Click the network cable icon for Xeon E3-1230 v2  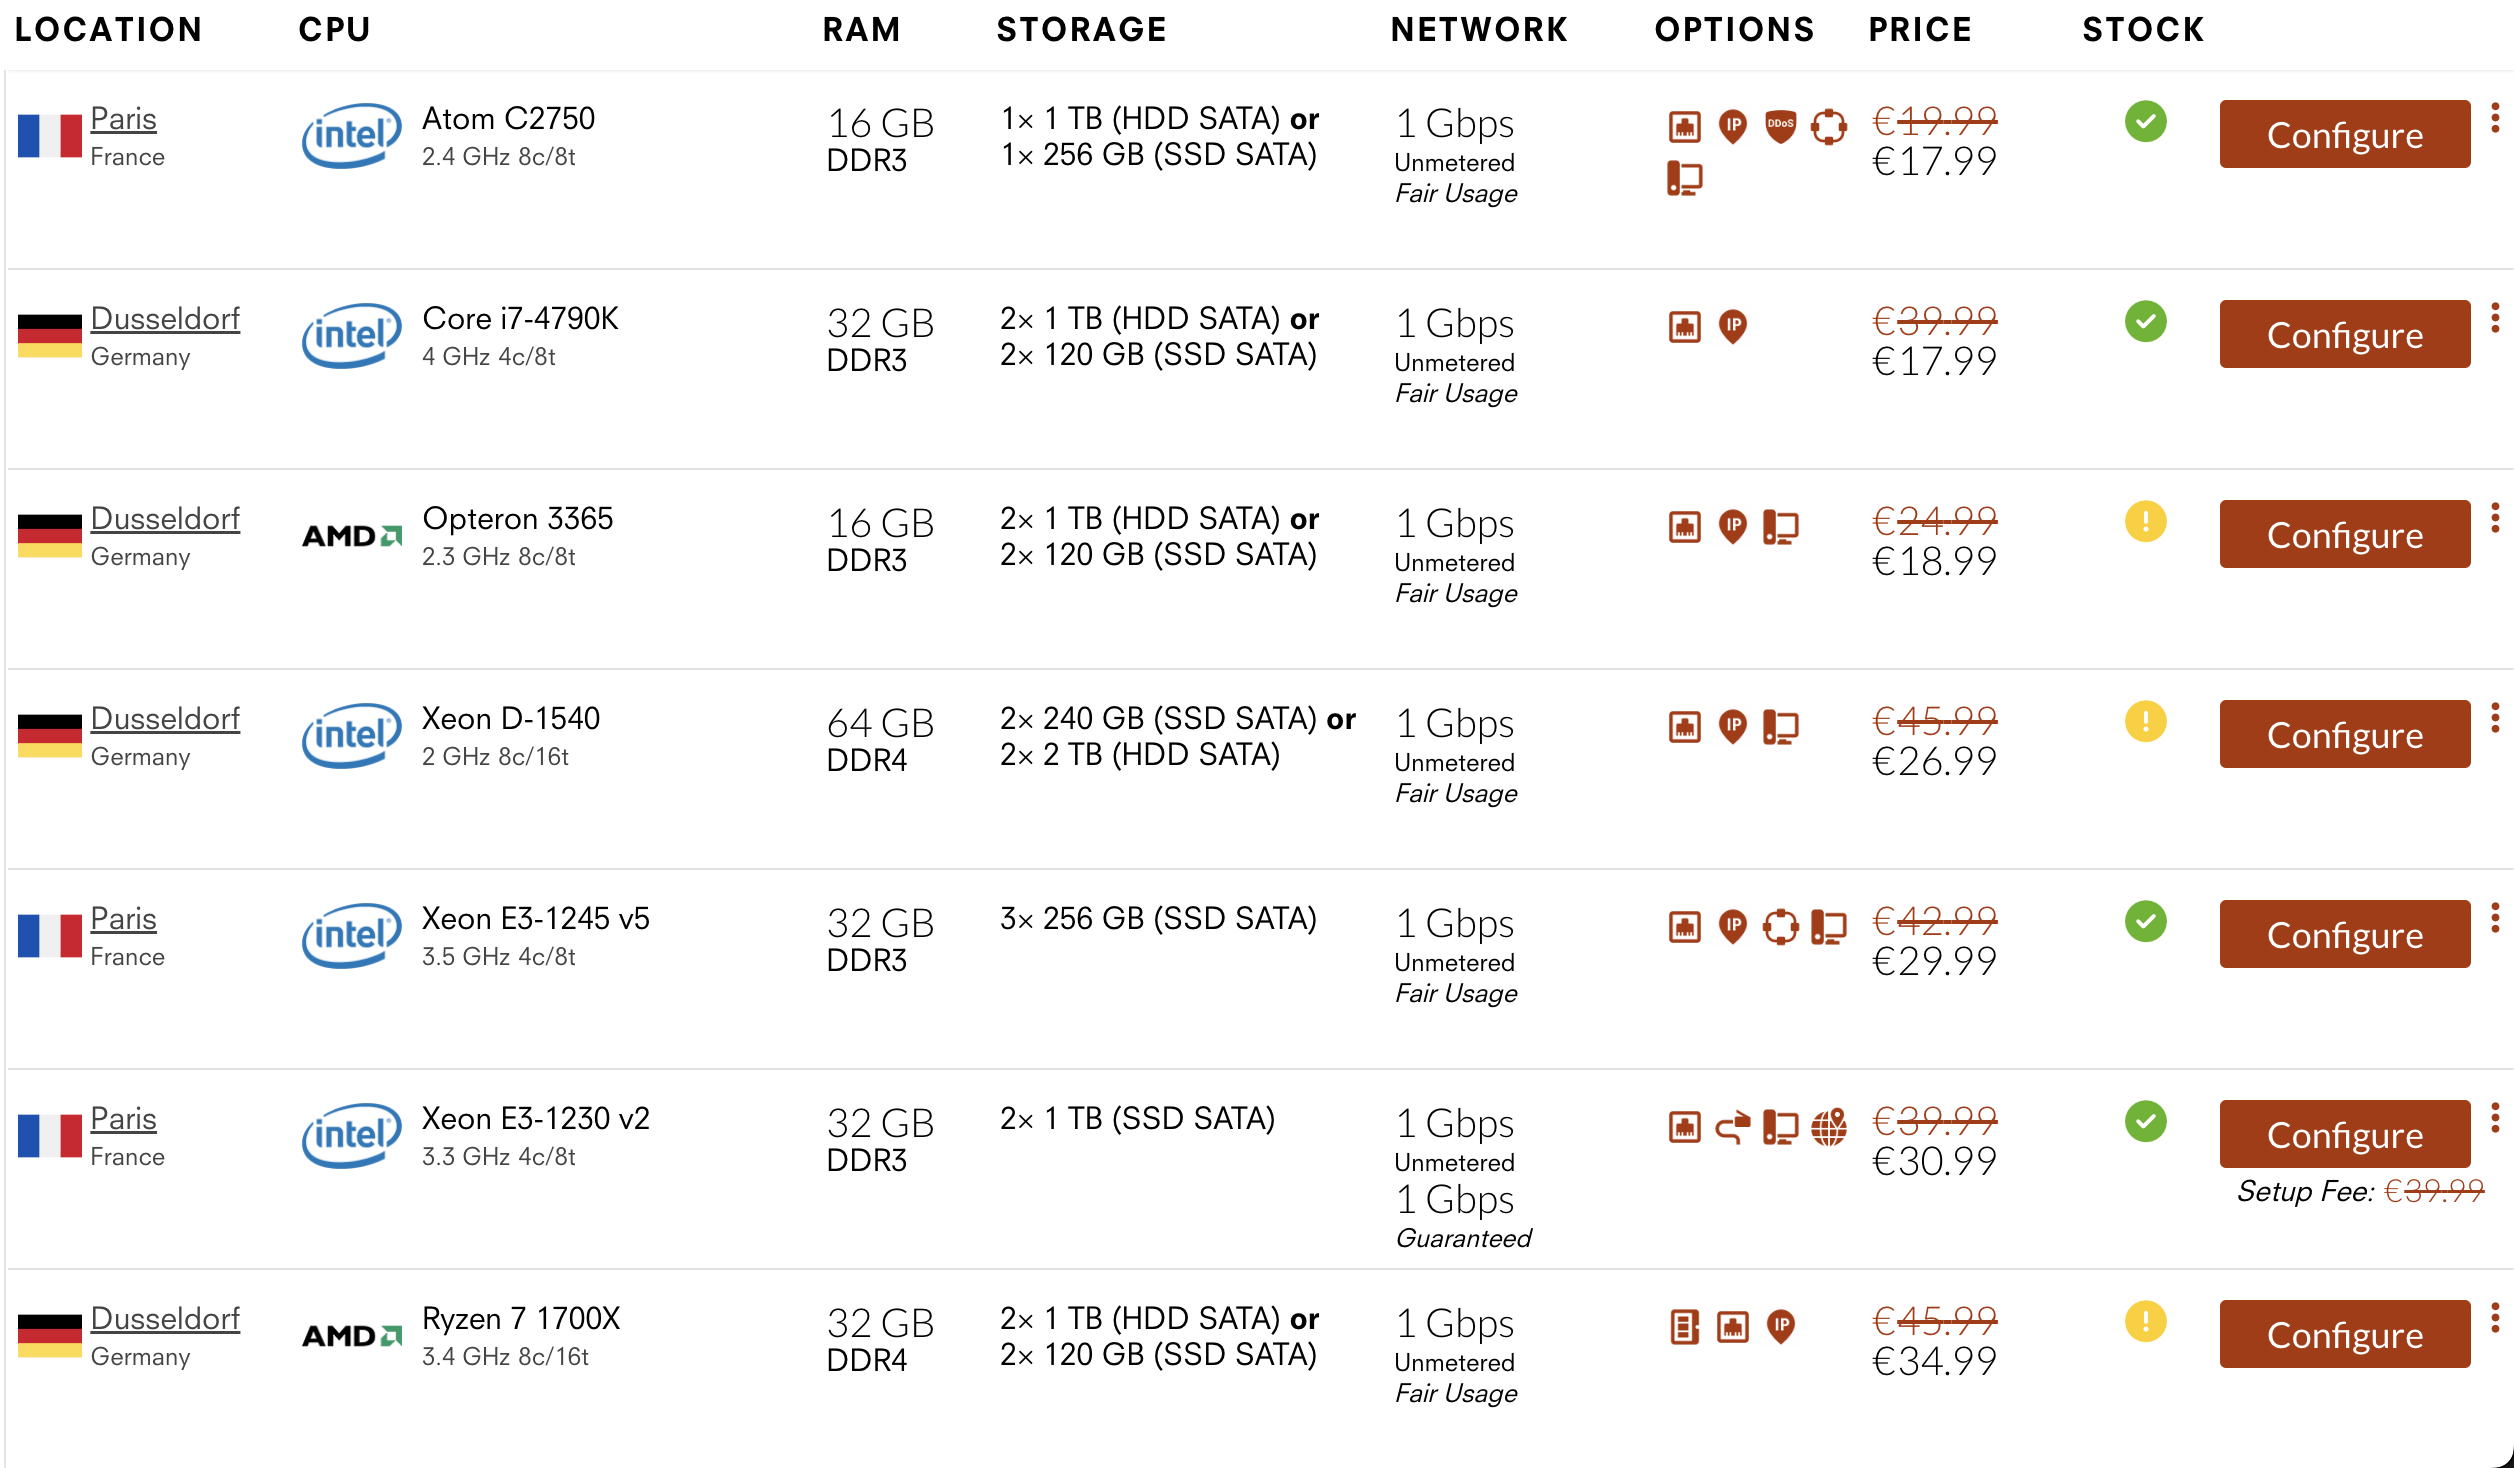pos(1732,1127)
